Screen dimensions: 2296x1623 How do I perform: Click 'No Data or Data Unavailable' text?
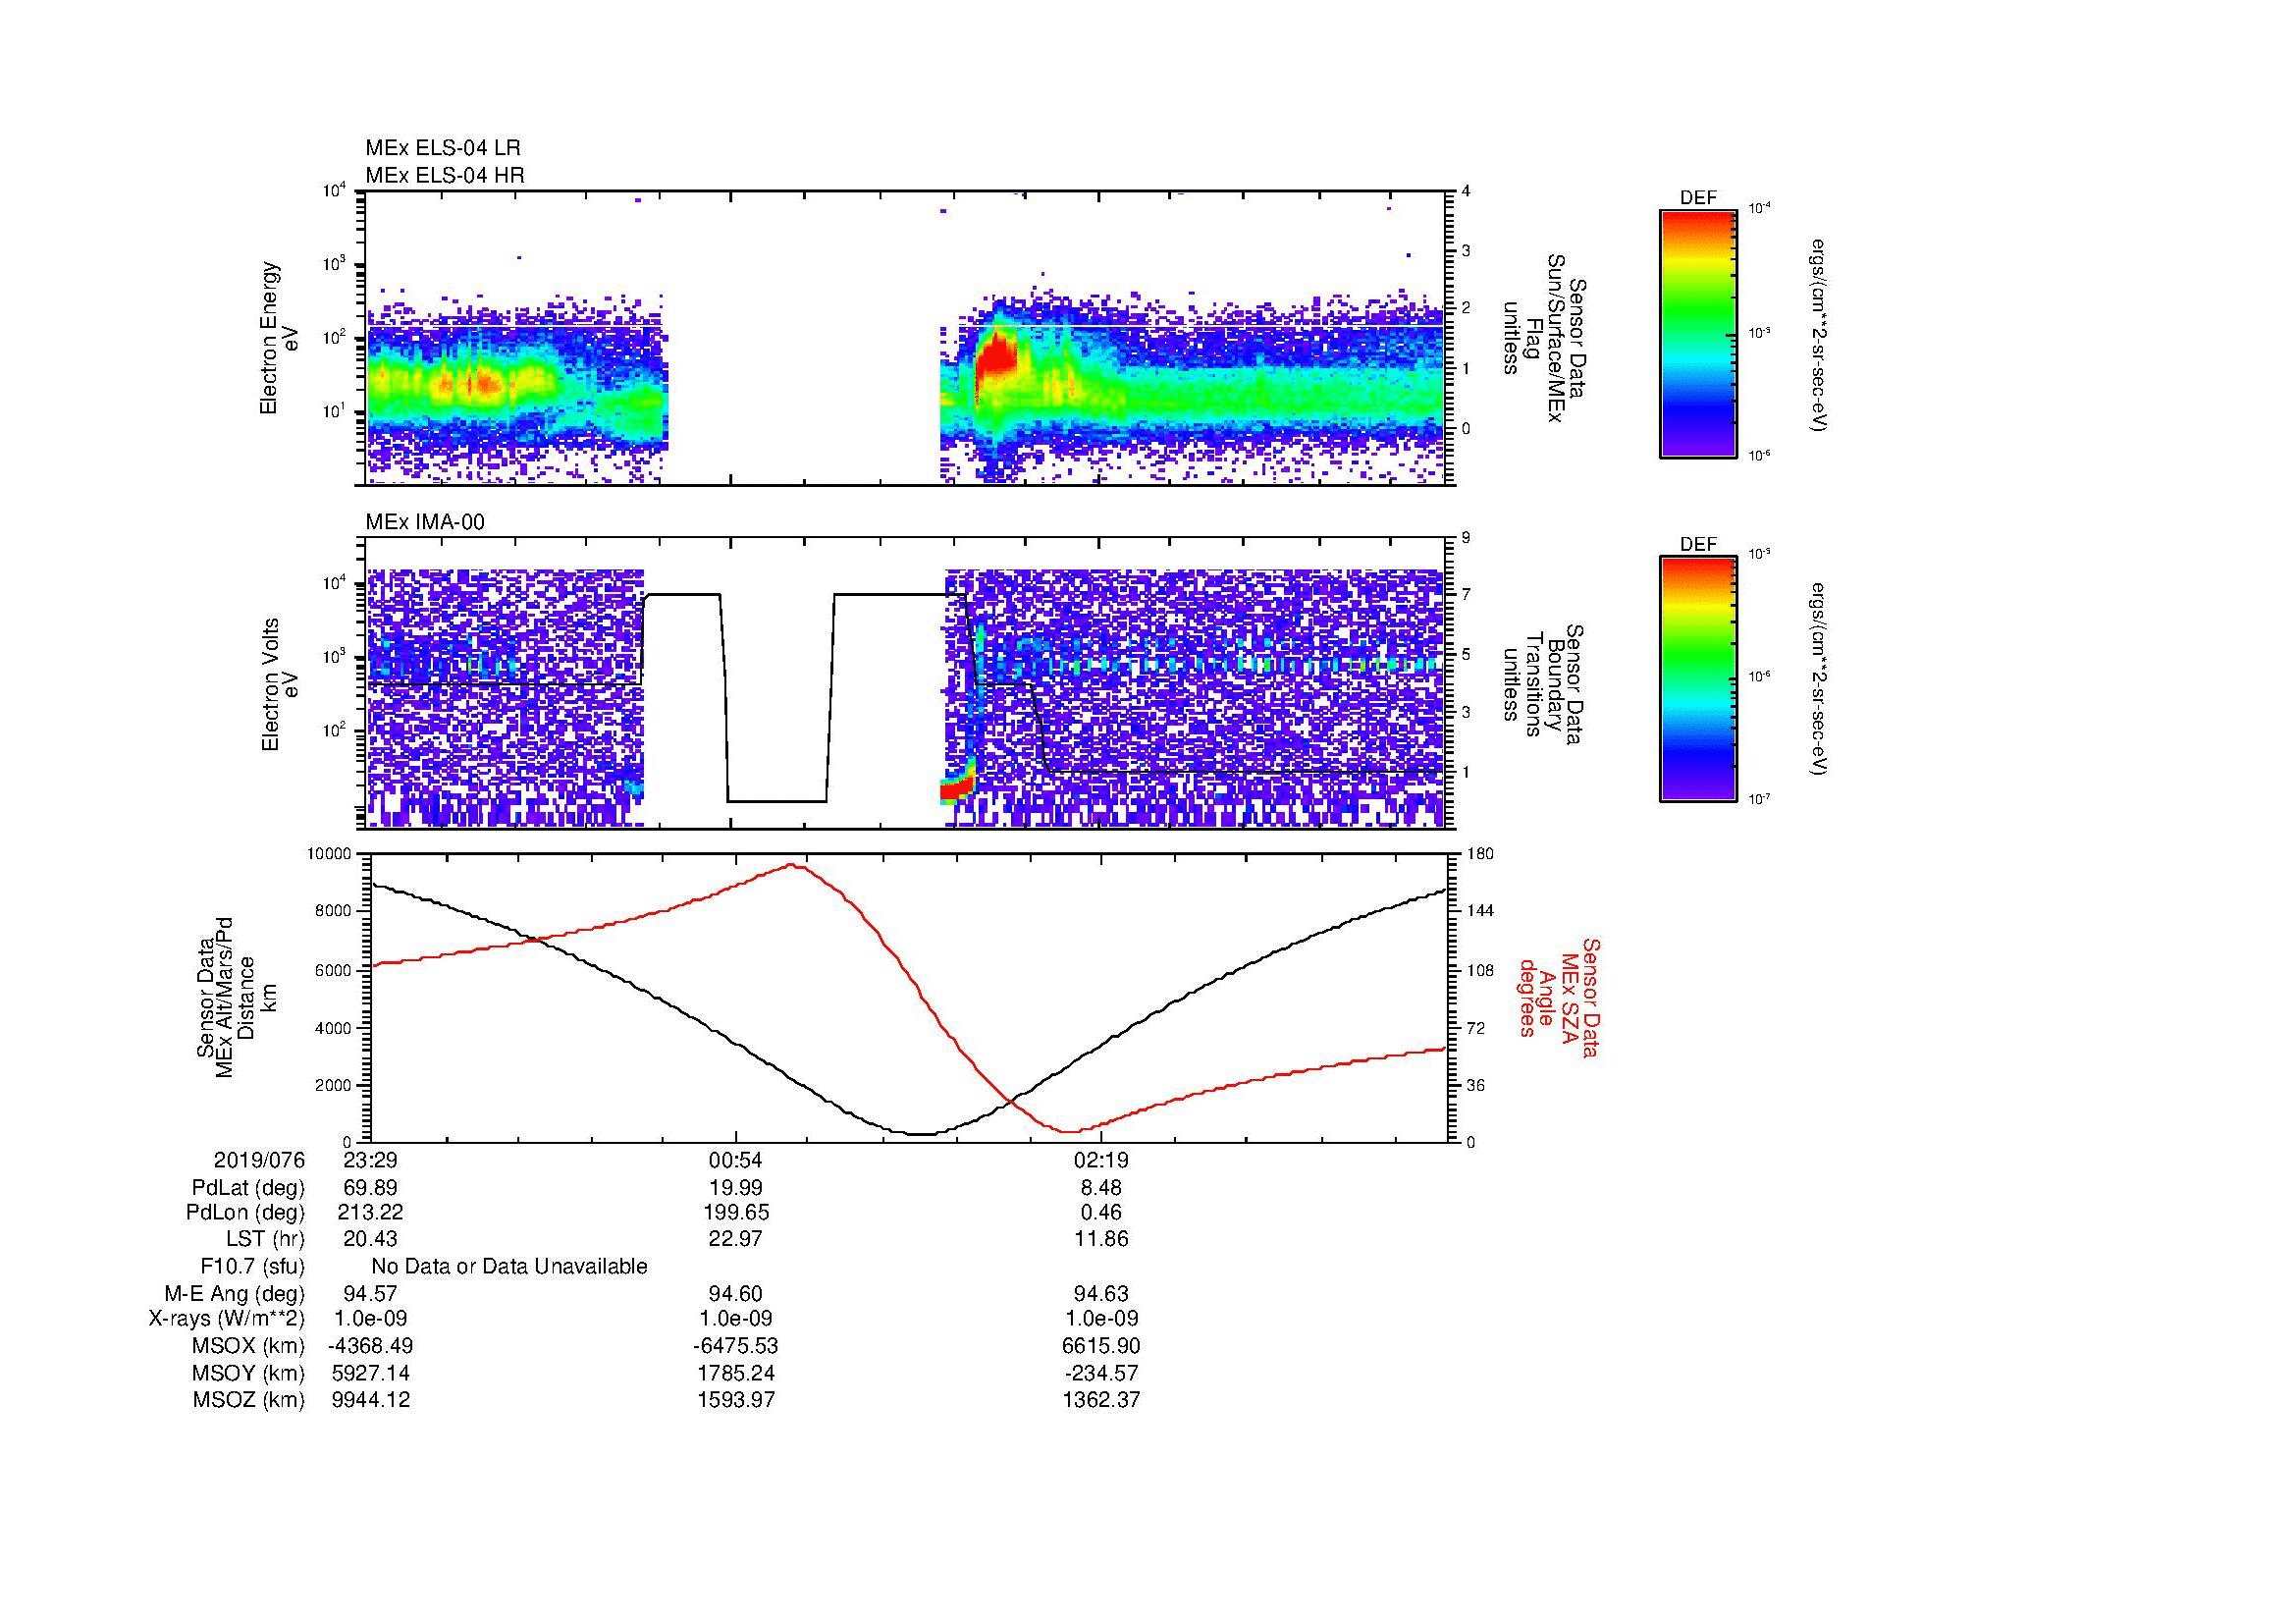point(509,1267)
